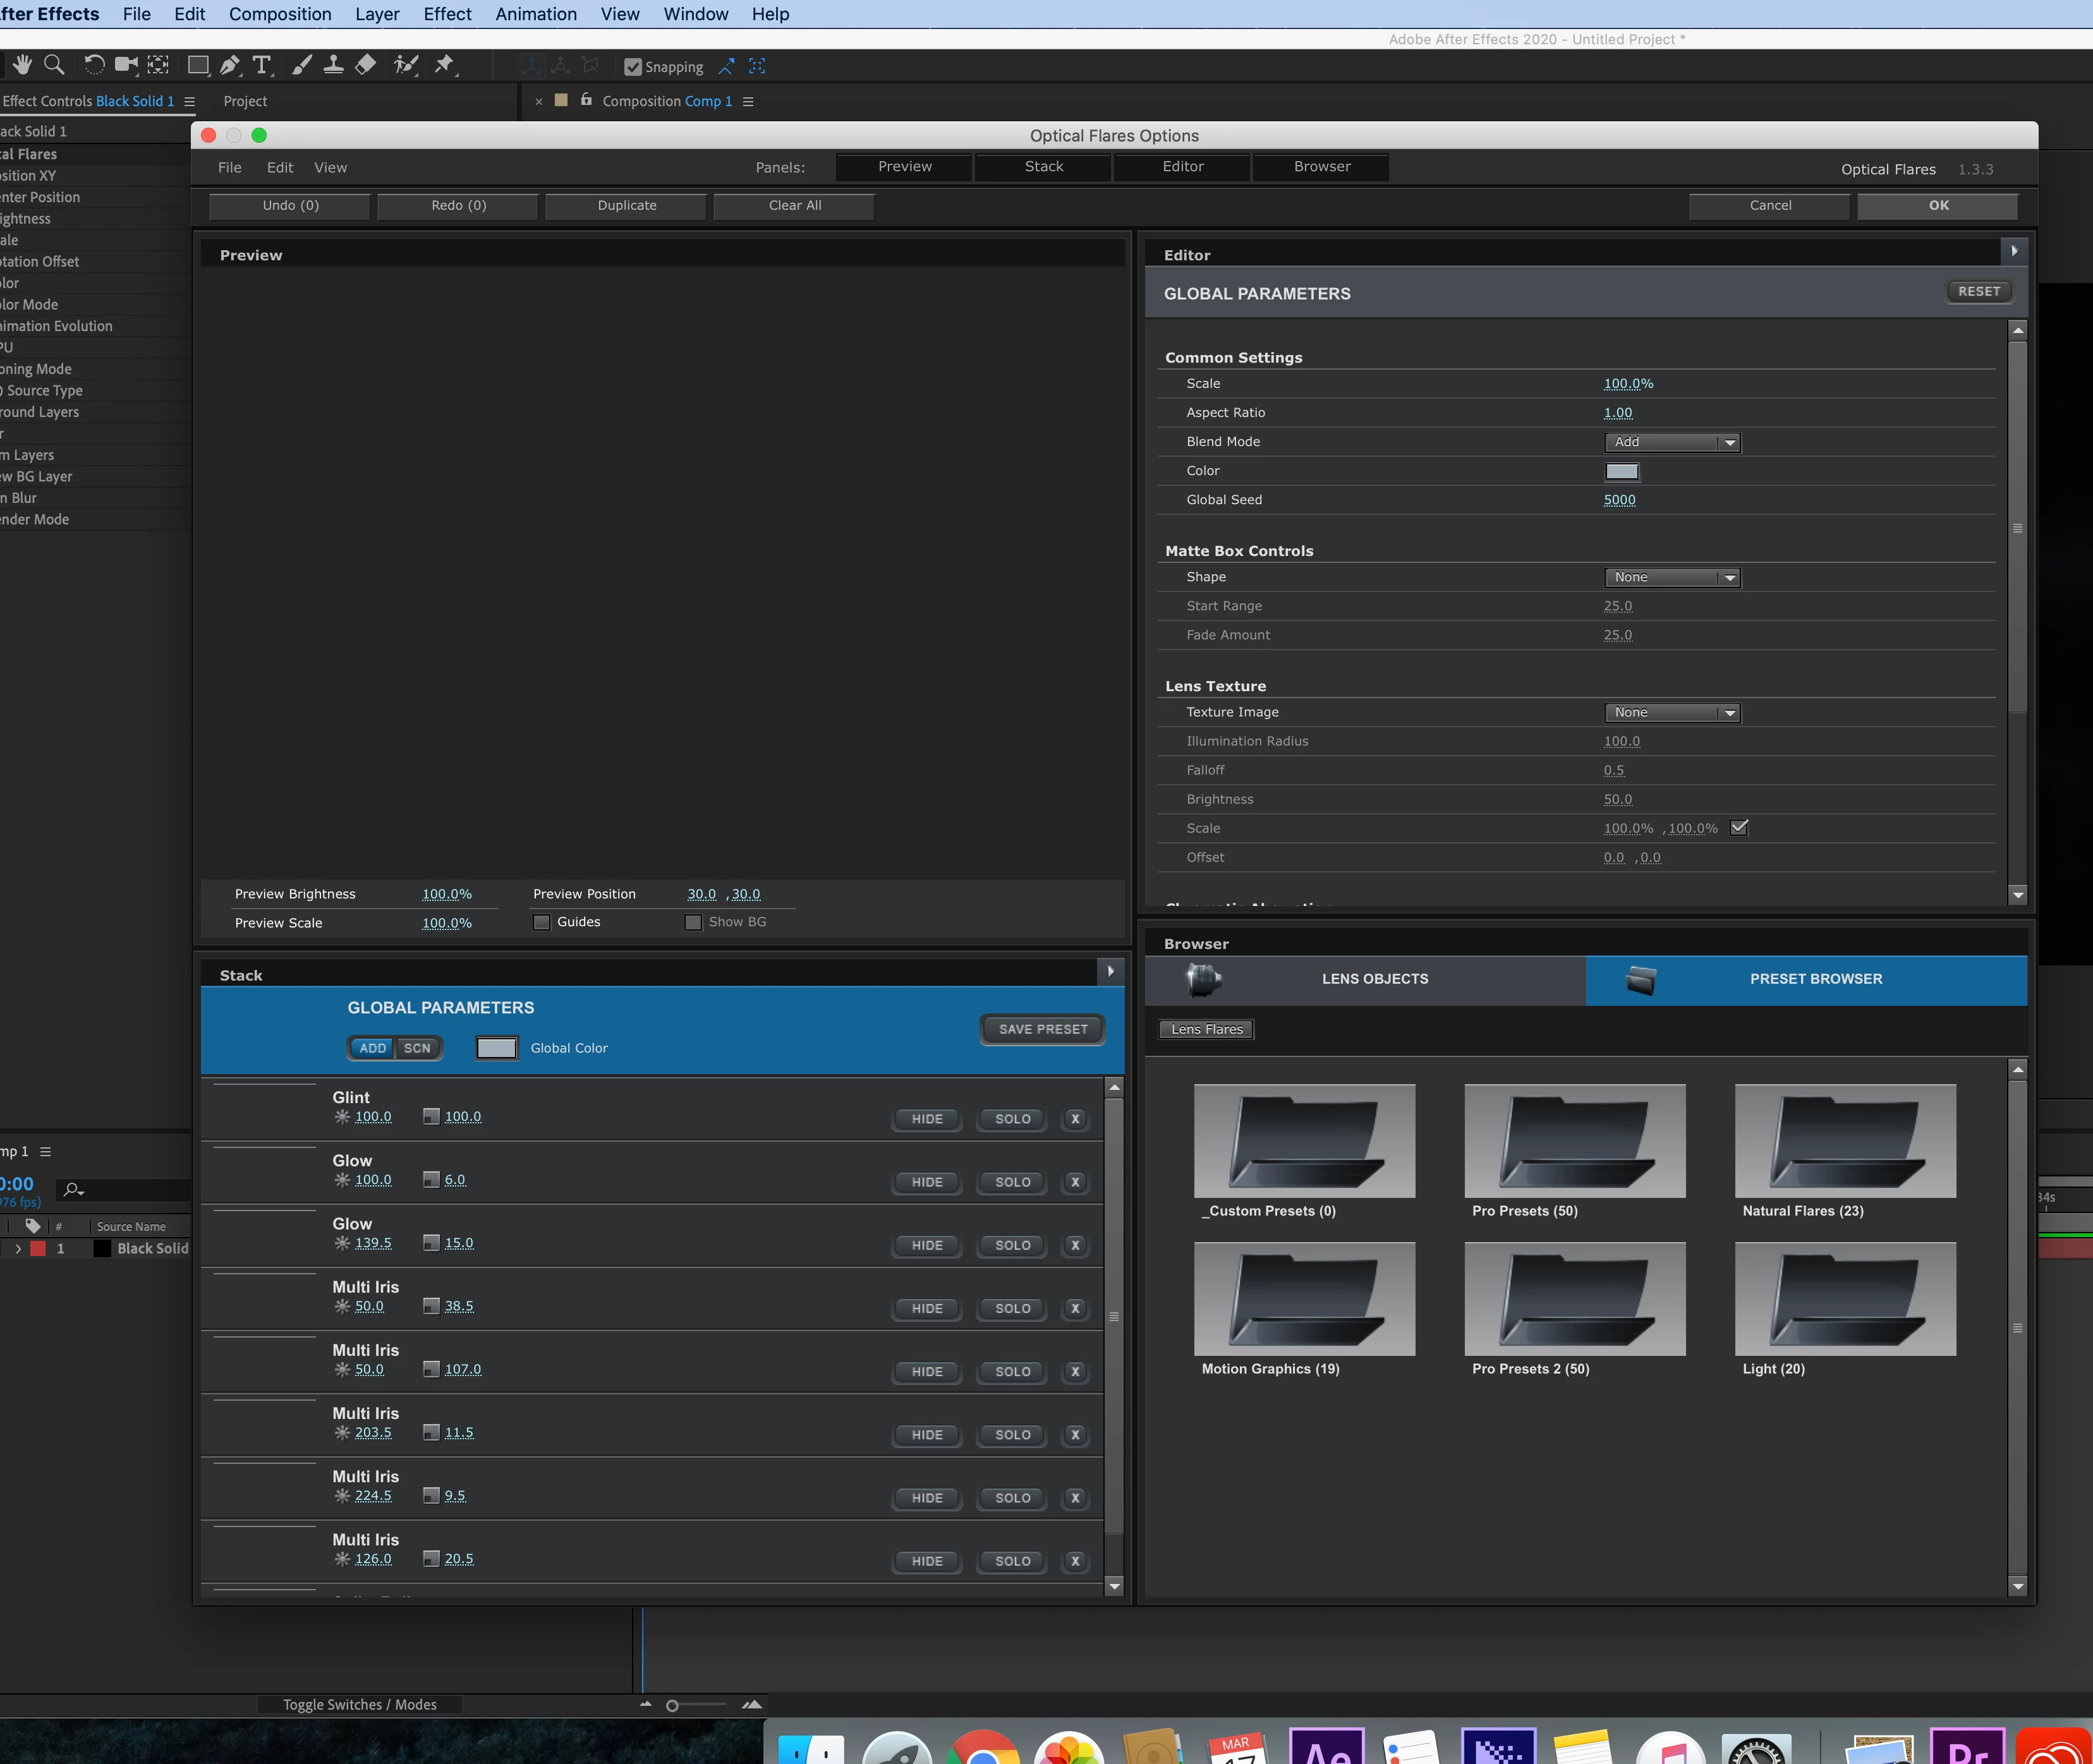Image resolution: width=2093 pixels, height=1764 pixels.
Task: Select the Puppet Pin tool
Action: pos(444,66)
